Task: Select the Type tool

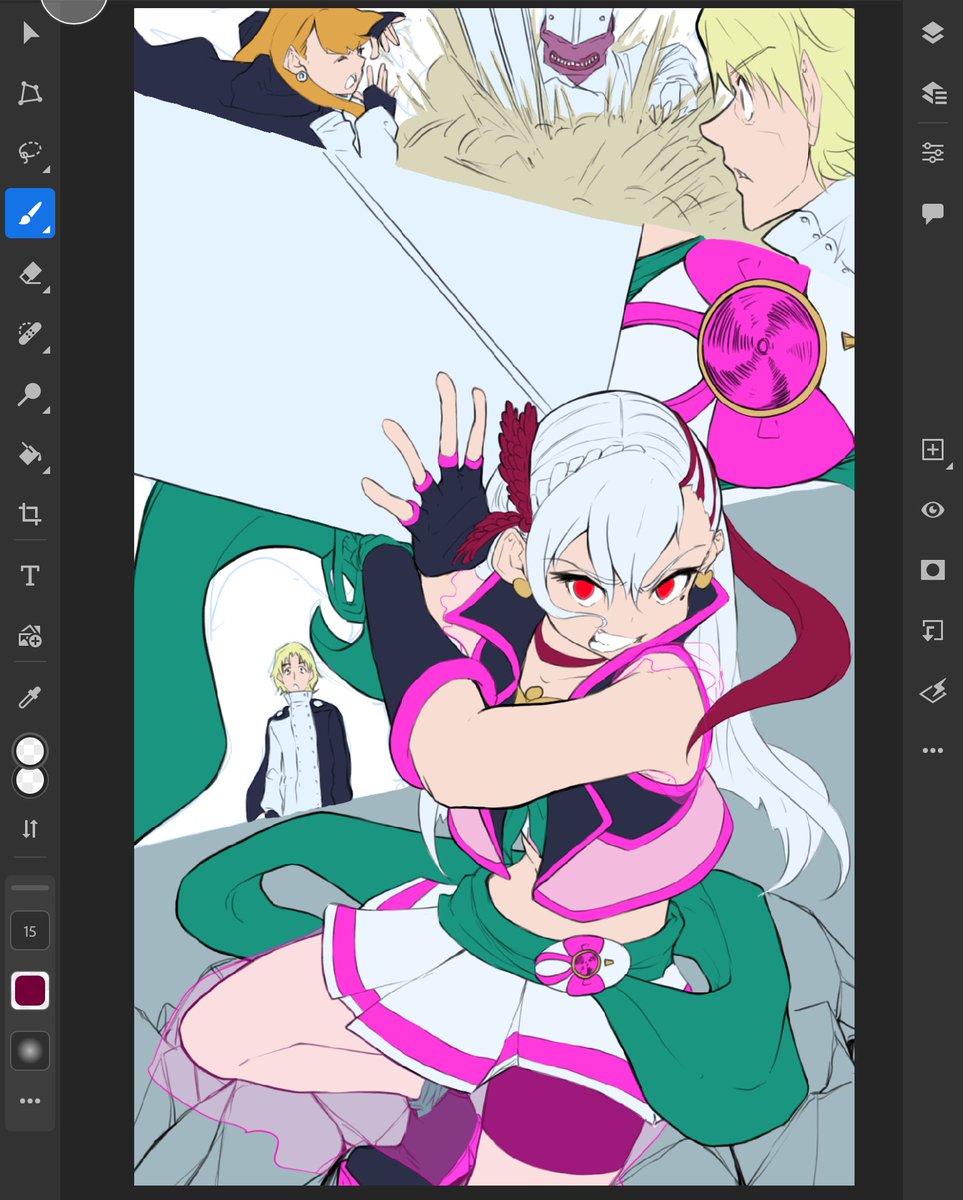Action: coord(30,575)
